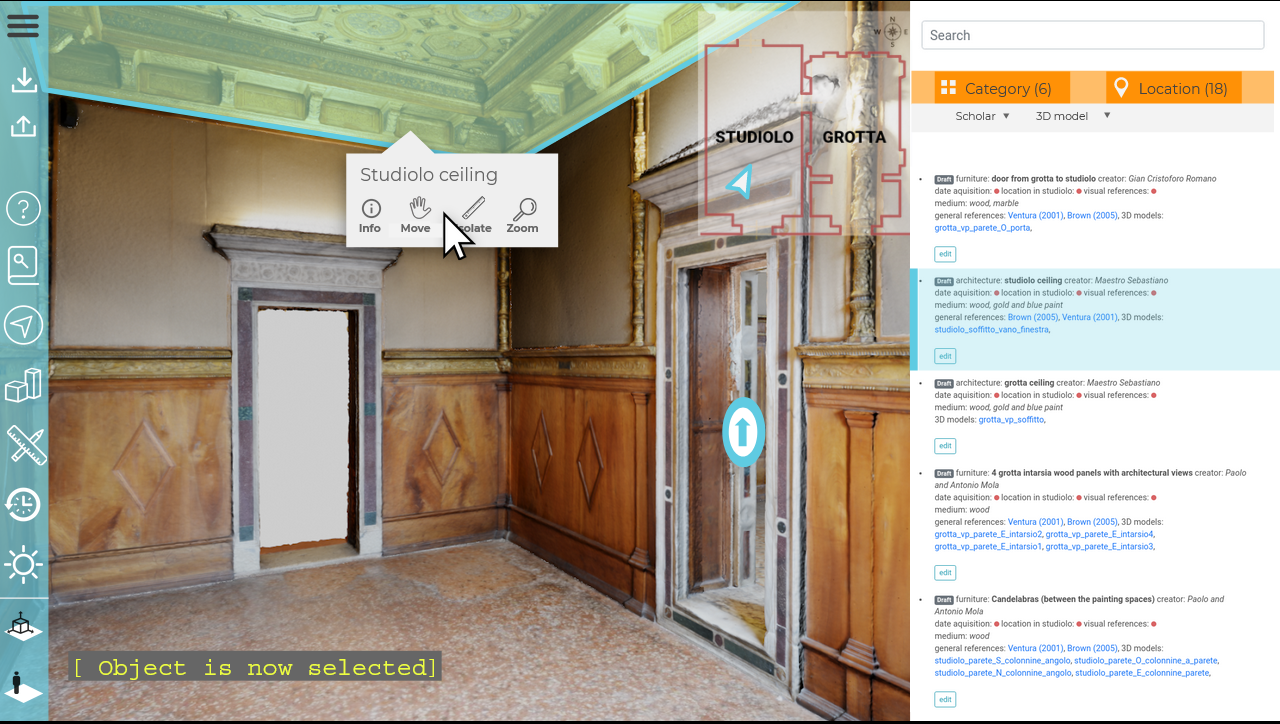The width and height of the screenshot is (1280, 724).
Task: Switch to orbit object view mode
Action: tap(22, 628)
